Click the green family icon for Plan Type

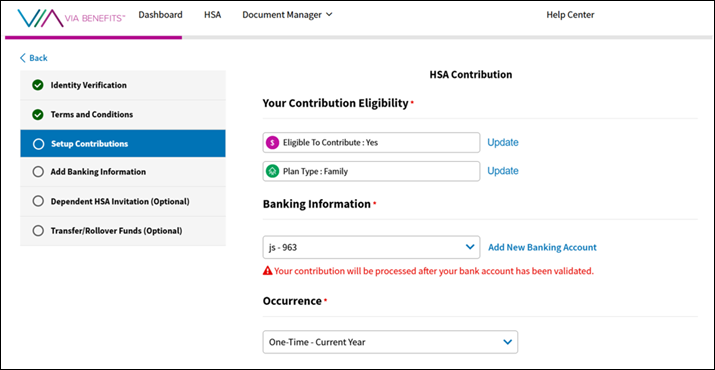point(272,172)
